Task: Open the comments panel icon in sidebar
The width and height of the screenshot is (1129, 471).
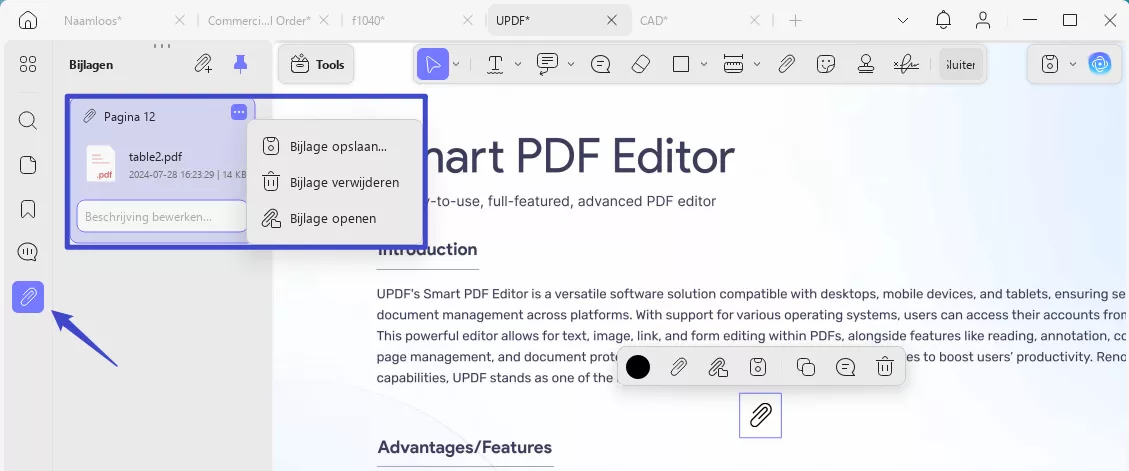Action: [x=27, y=252]
